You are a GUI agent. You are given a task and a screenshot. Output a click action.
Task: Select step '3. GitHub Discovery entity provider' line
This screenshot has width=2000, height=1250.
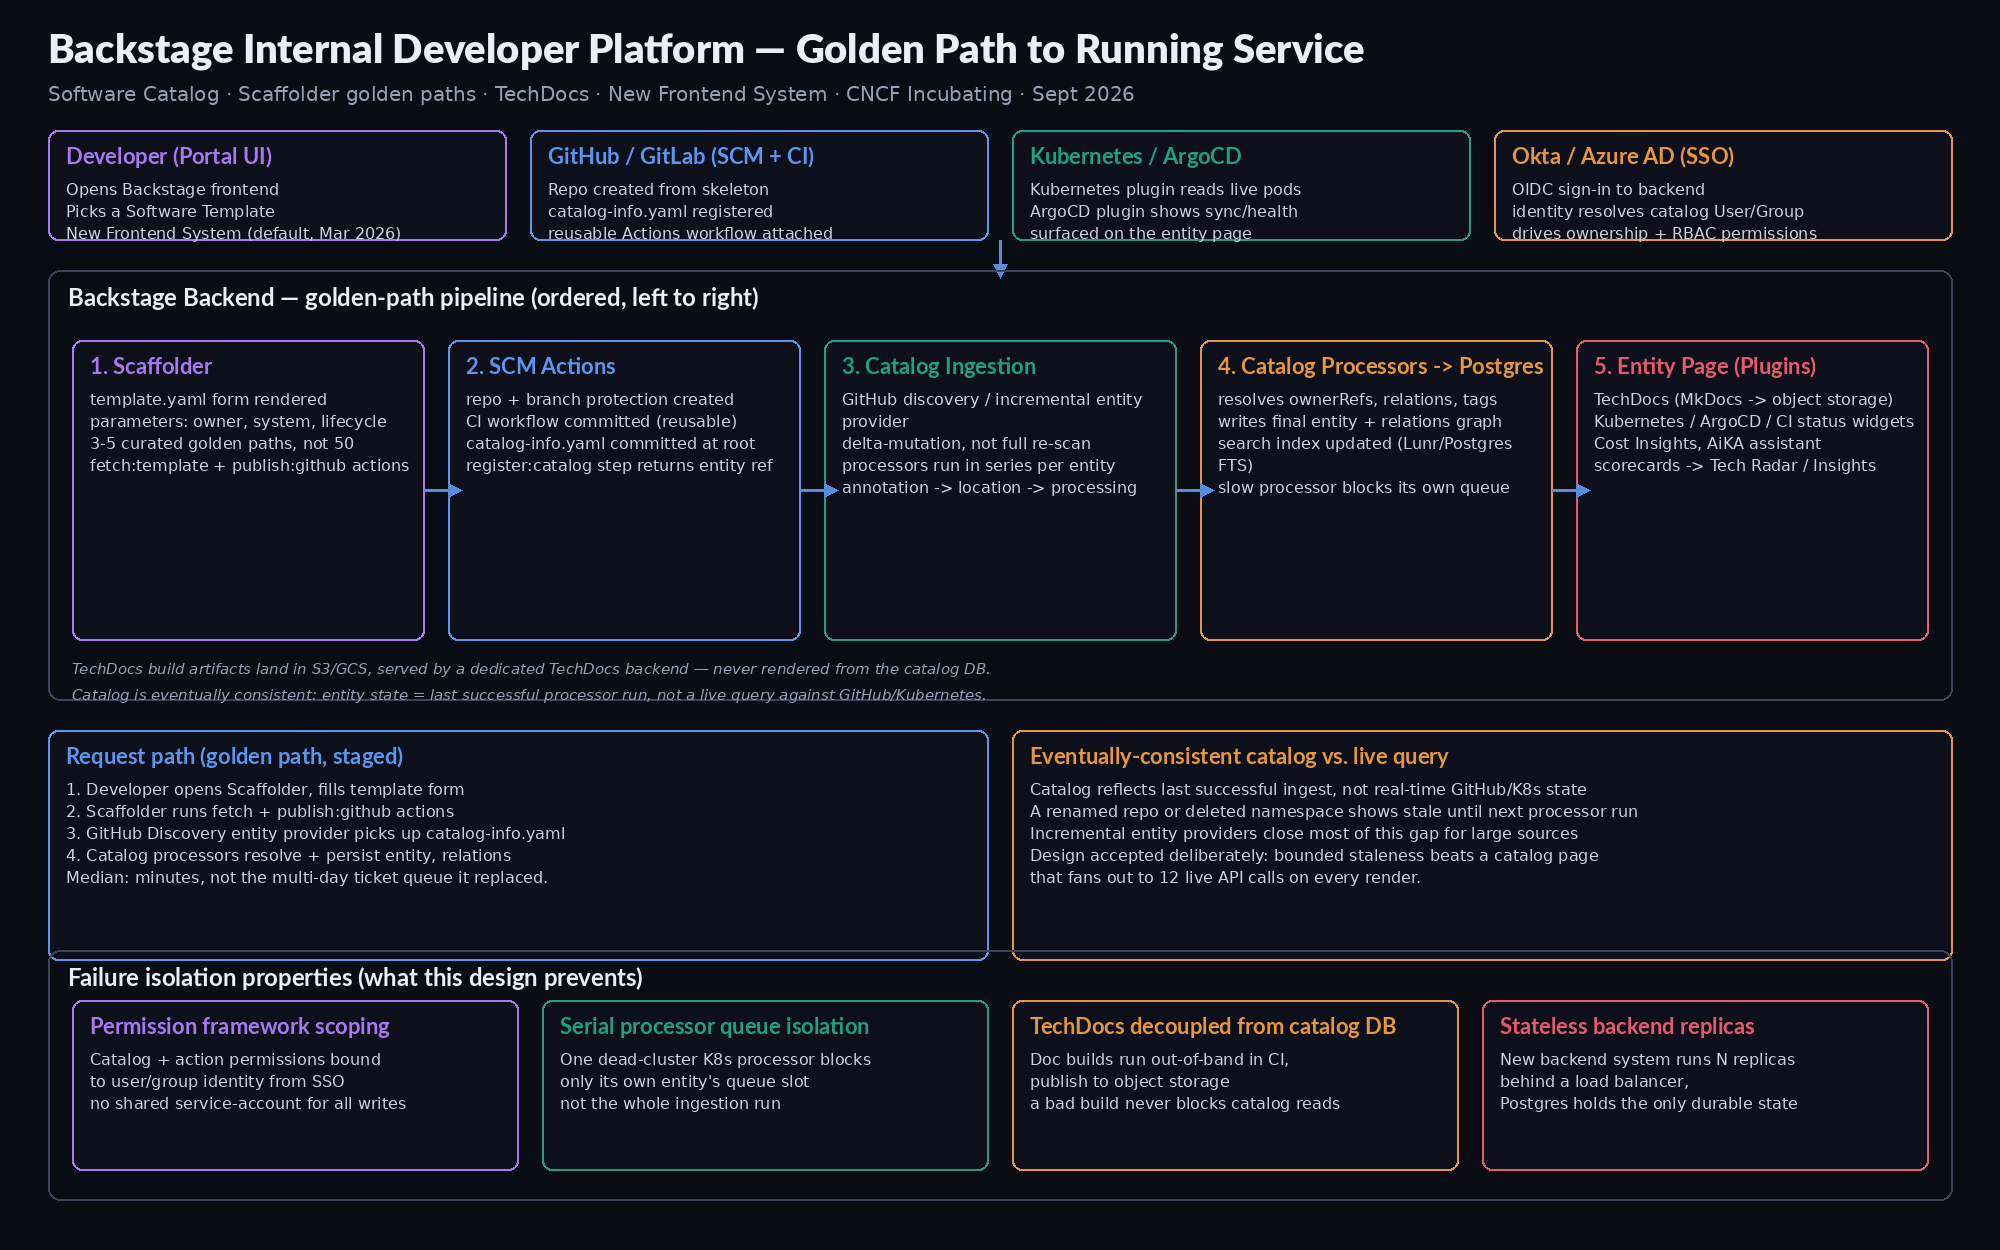click(x=315, y=833)
